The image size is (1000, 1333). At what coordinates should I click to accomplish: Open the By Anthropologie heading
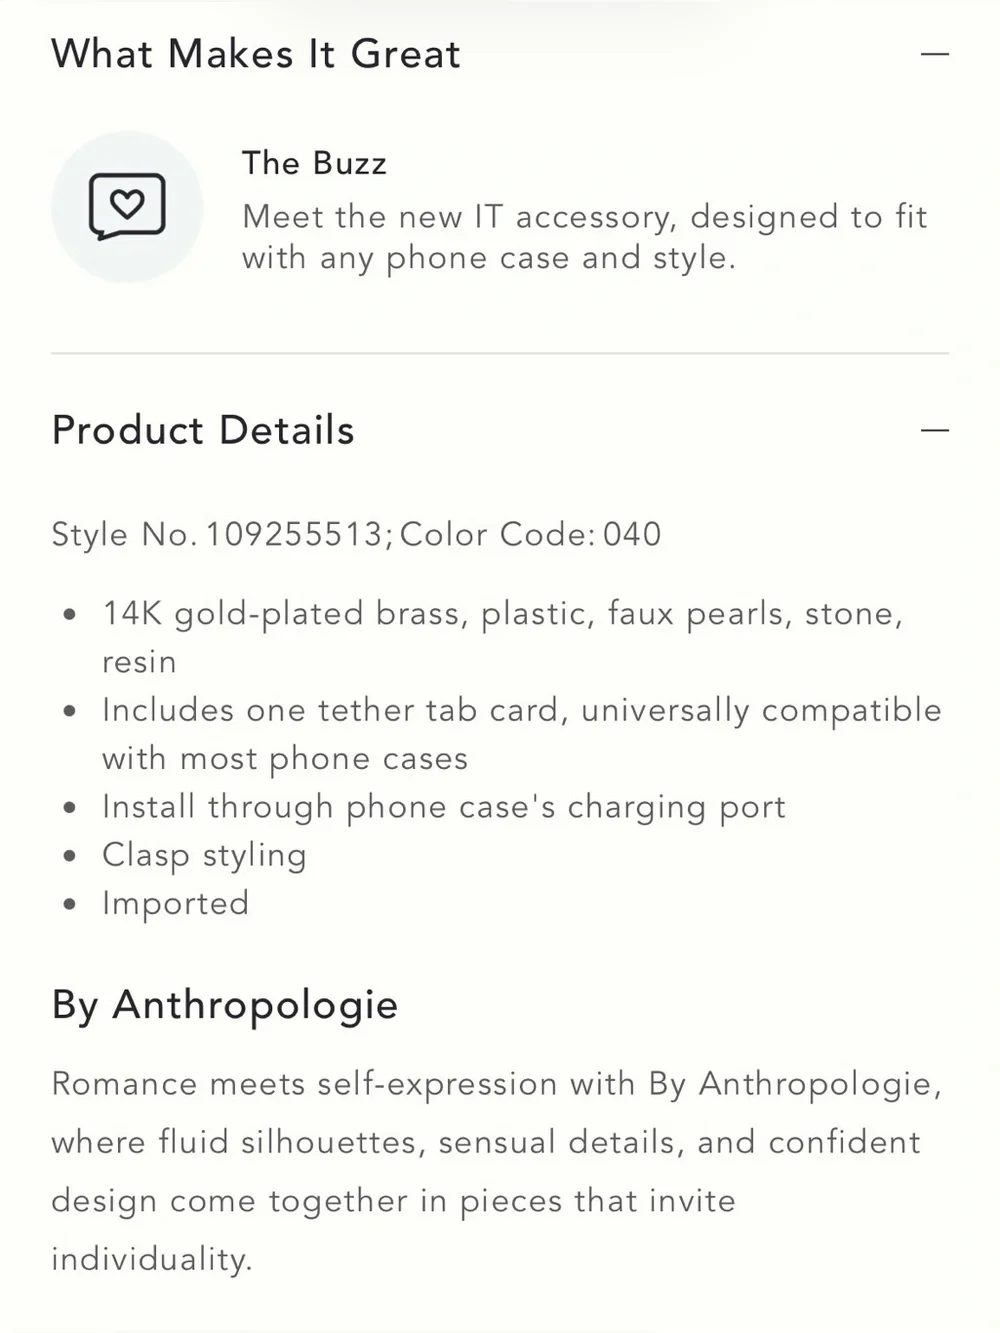225,1005
